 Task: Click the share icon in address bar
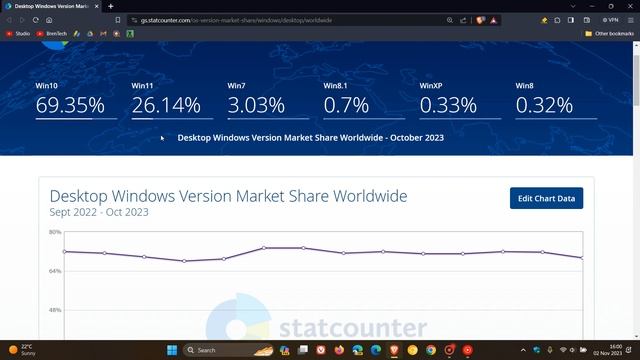point(463,20)
